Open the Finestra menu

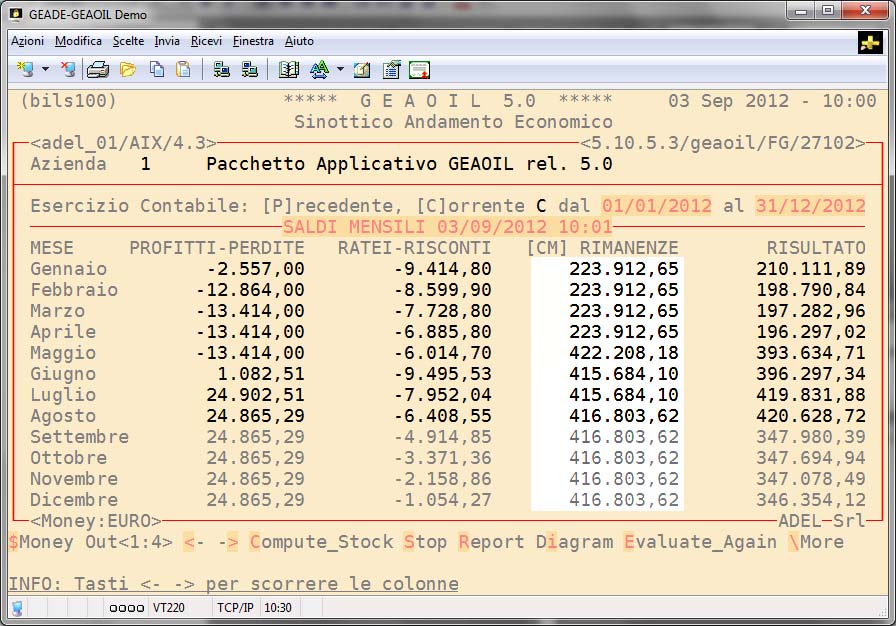(253, 41)
